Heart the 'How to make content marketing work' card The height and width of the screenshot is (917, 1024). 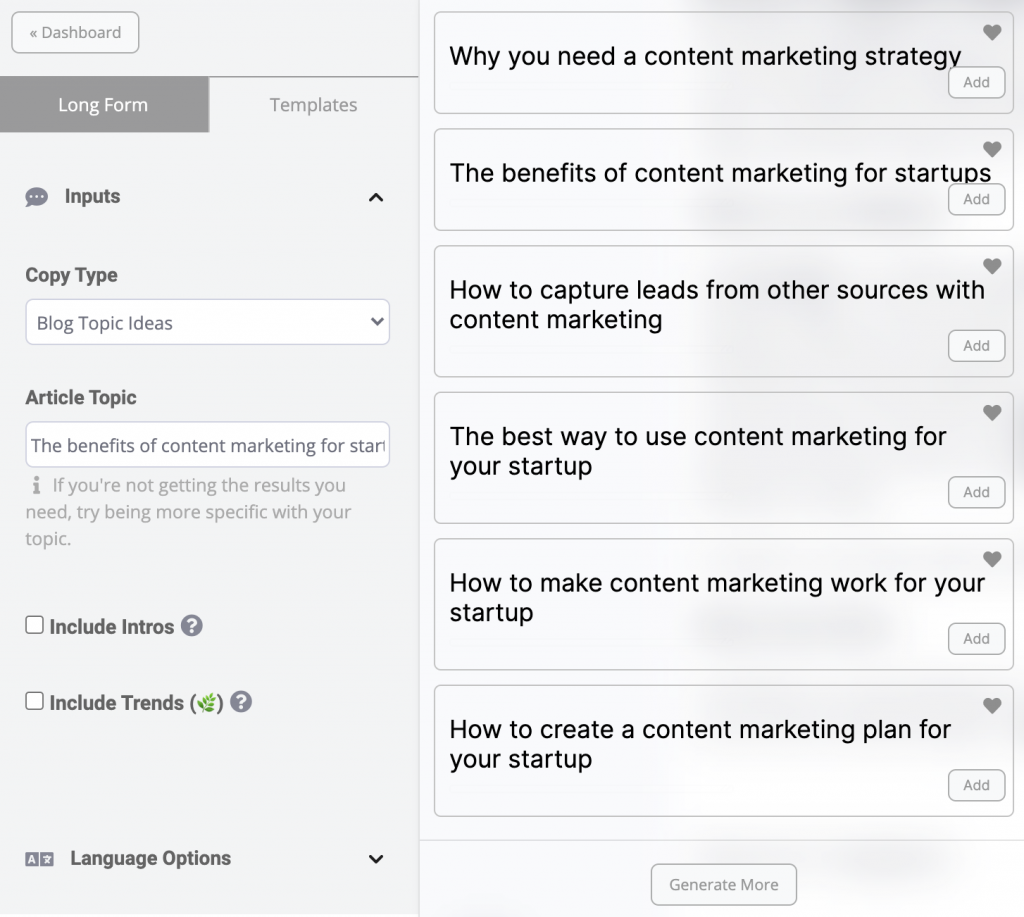click(x=991, y=558)
